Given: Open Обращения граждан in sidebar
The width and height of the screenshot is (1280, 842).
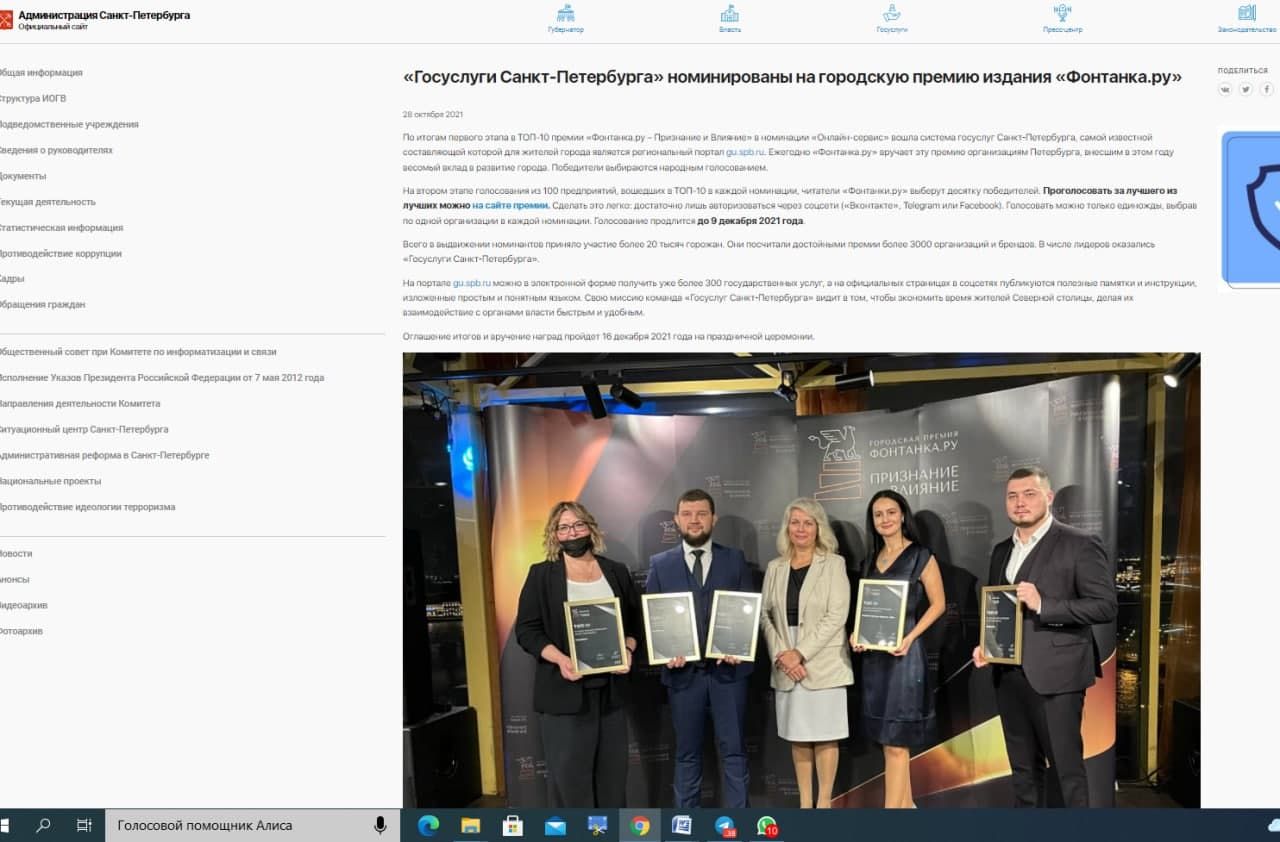Looking at the screenshot, I should point(42,305).
